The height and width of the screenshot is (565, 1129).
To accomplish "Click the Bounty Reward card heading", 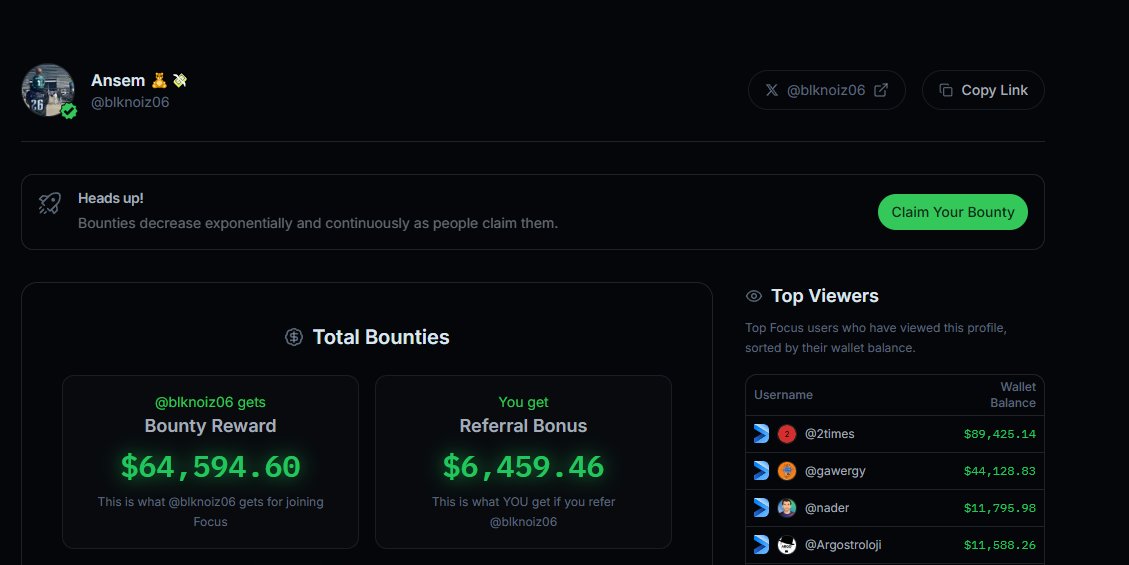I will (210, 426).
